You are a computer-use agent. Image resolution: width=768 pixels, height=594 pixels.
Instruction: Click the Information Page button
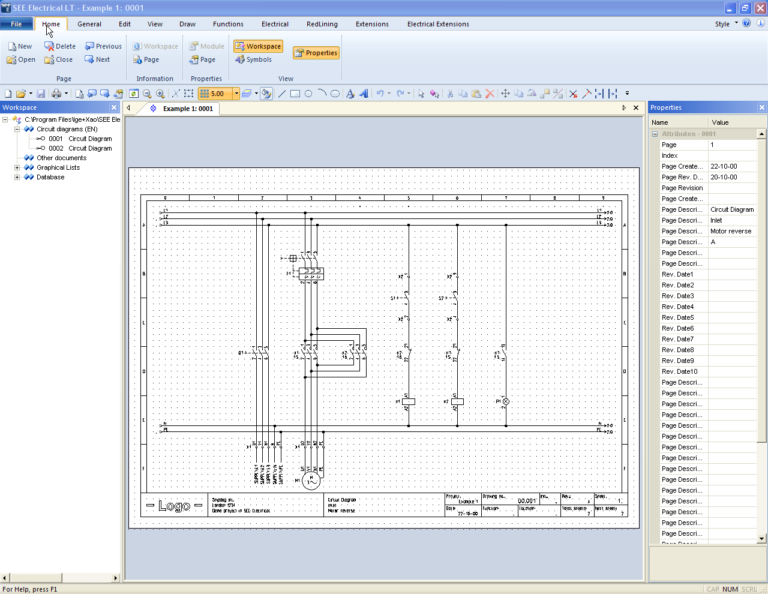pyautogui.click(x=146, y=59)
